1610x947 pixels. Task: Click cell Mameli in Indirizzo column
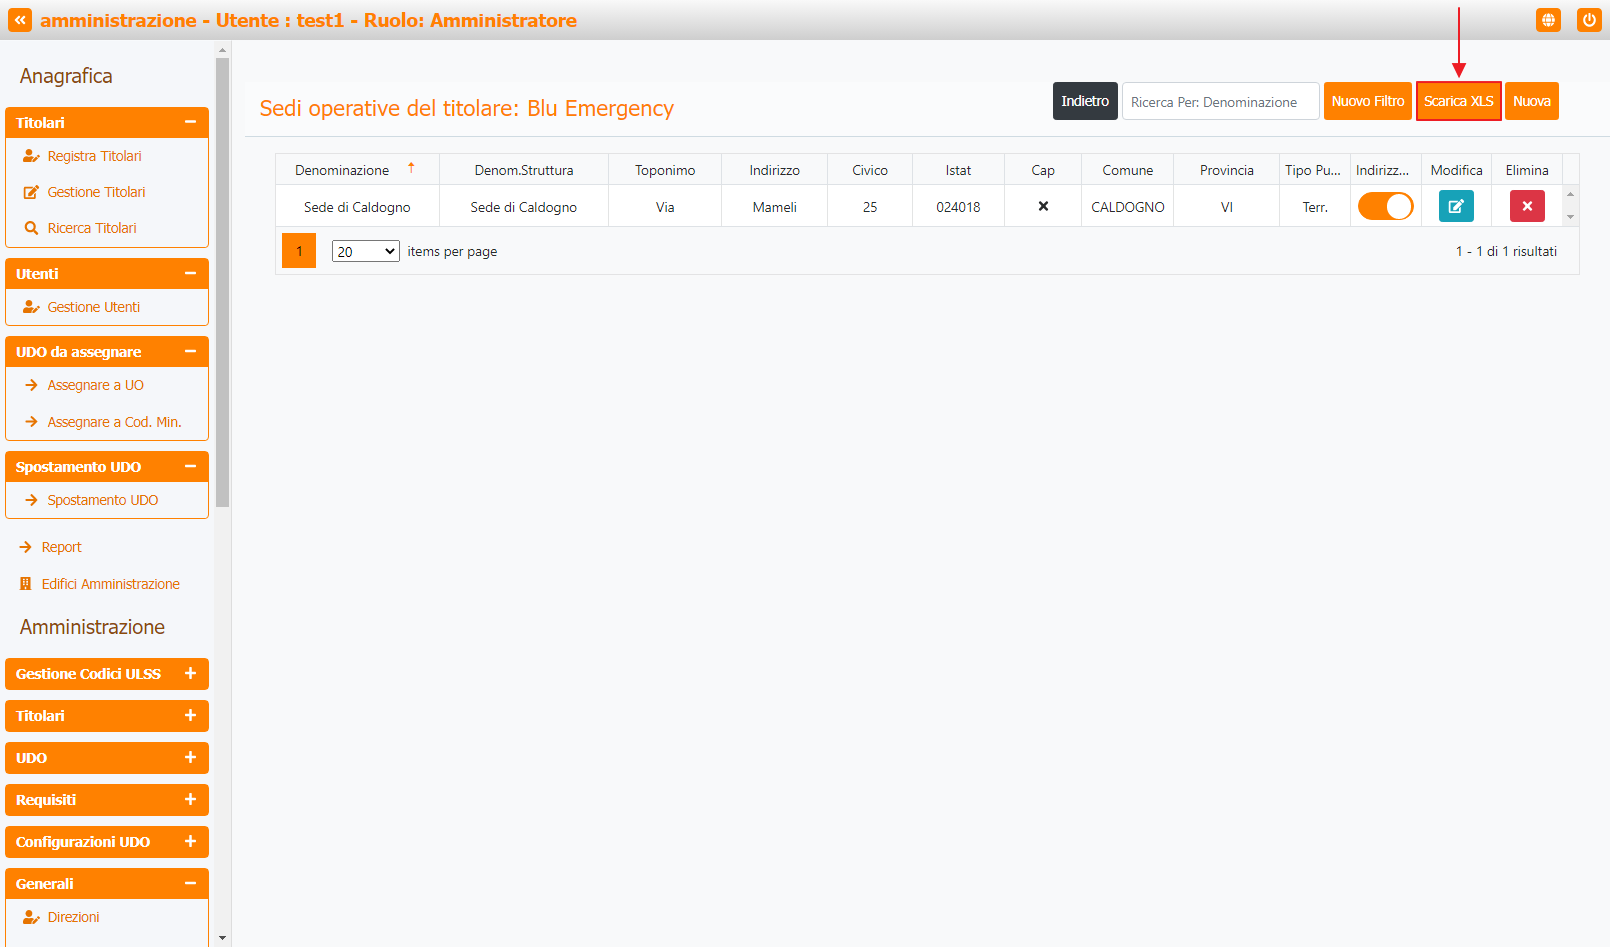[x=775, y=207]
